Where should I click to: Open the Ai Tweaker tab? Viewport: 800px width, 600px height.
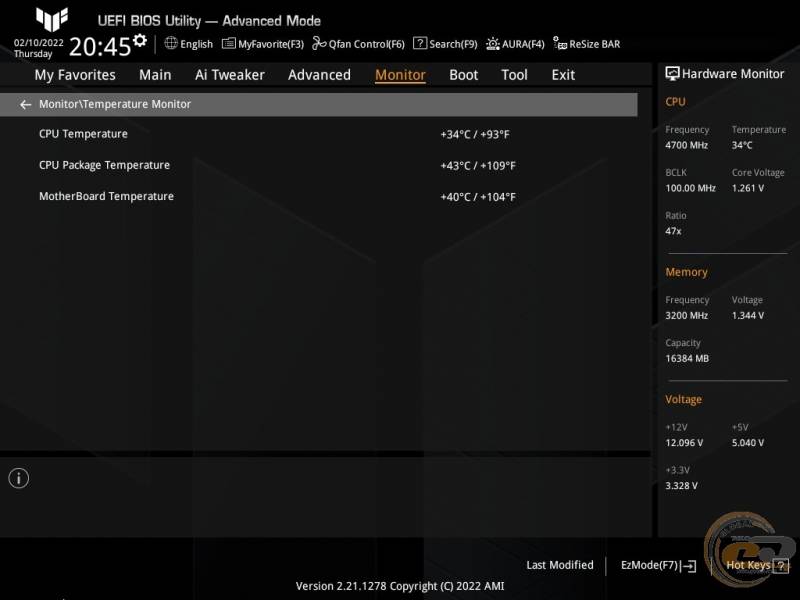point(230,75)
